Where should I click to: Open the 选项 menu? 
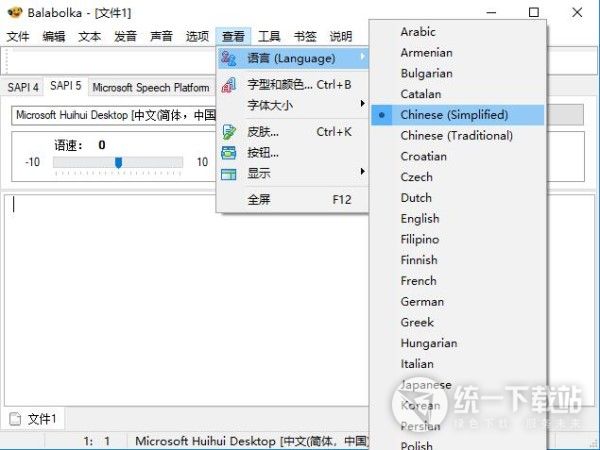pyautogui.click(x=197, y=36)
